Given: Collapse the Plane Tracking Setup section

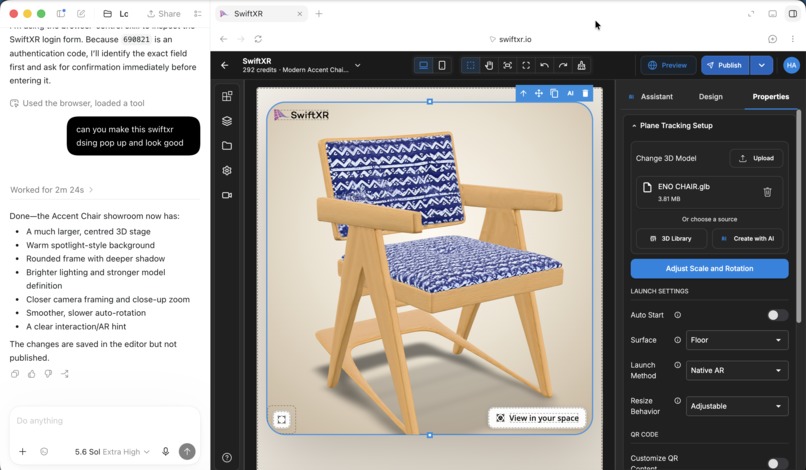Looking at the screenshot, I should point(634,125).
